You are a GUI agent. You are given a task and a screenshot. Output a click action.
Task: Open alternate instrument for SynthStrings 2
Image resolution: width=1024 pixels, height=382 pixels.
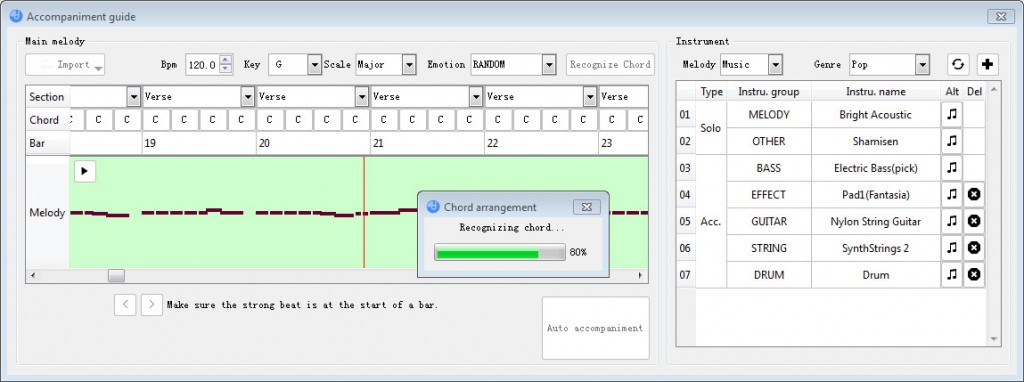tap(952, 248)
